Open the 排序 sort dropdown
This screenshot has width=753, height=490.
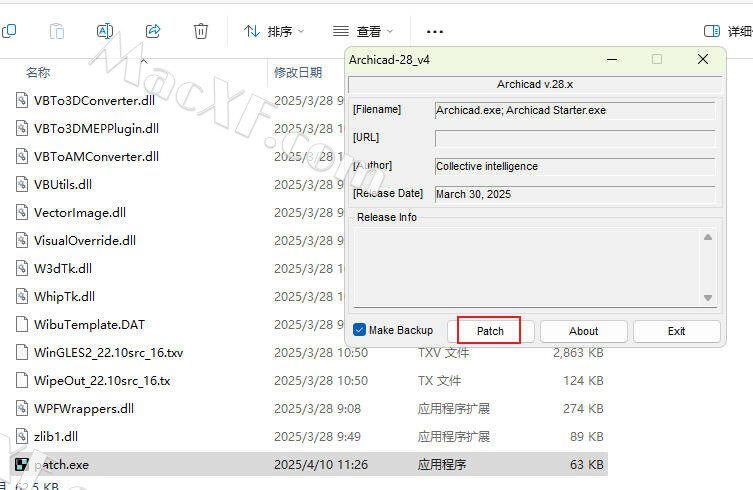coord(274,32)
